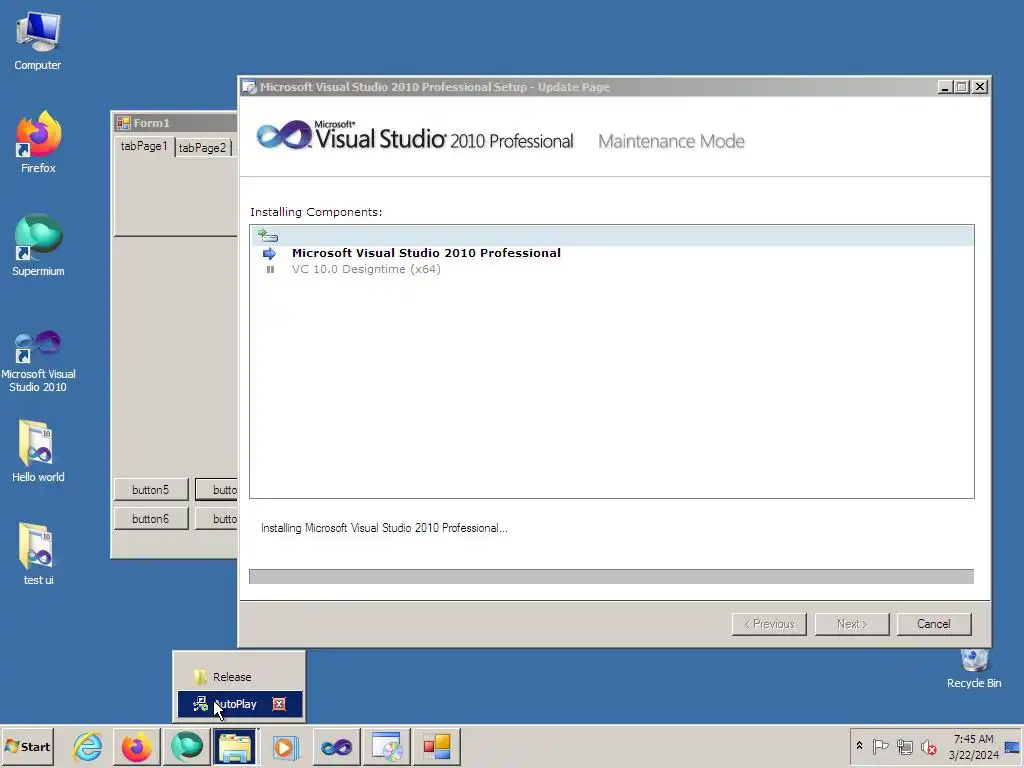
Task: Select the Microsoft Visual Studio 2010 desktop shortcut
Action: point(38,360)
